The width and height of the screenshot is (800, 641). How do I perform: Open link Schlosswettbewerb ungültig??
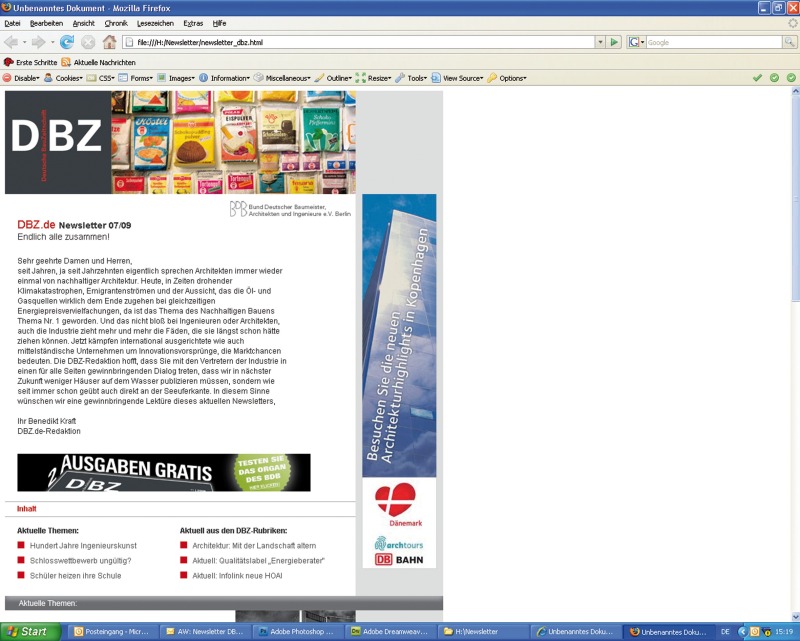(x=81, y=560)
